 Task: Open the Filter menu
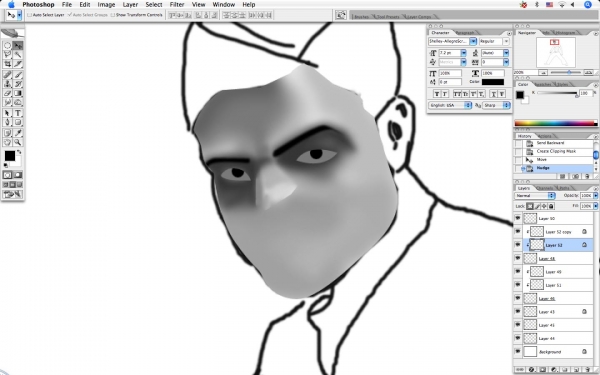(177, 5)
